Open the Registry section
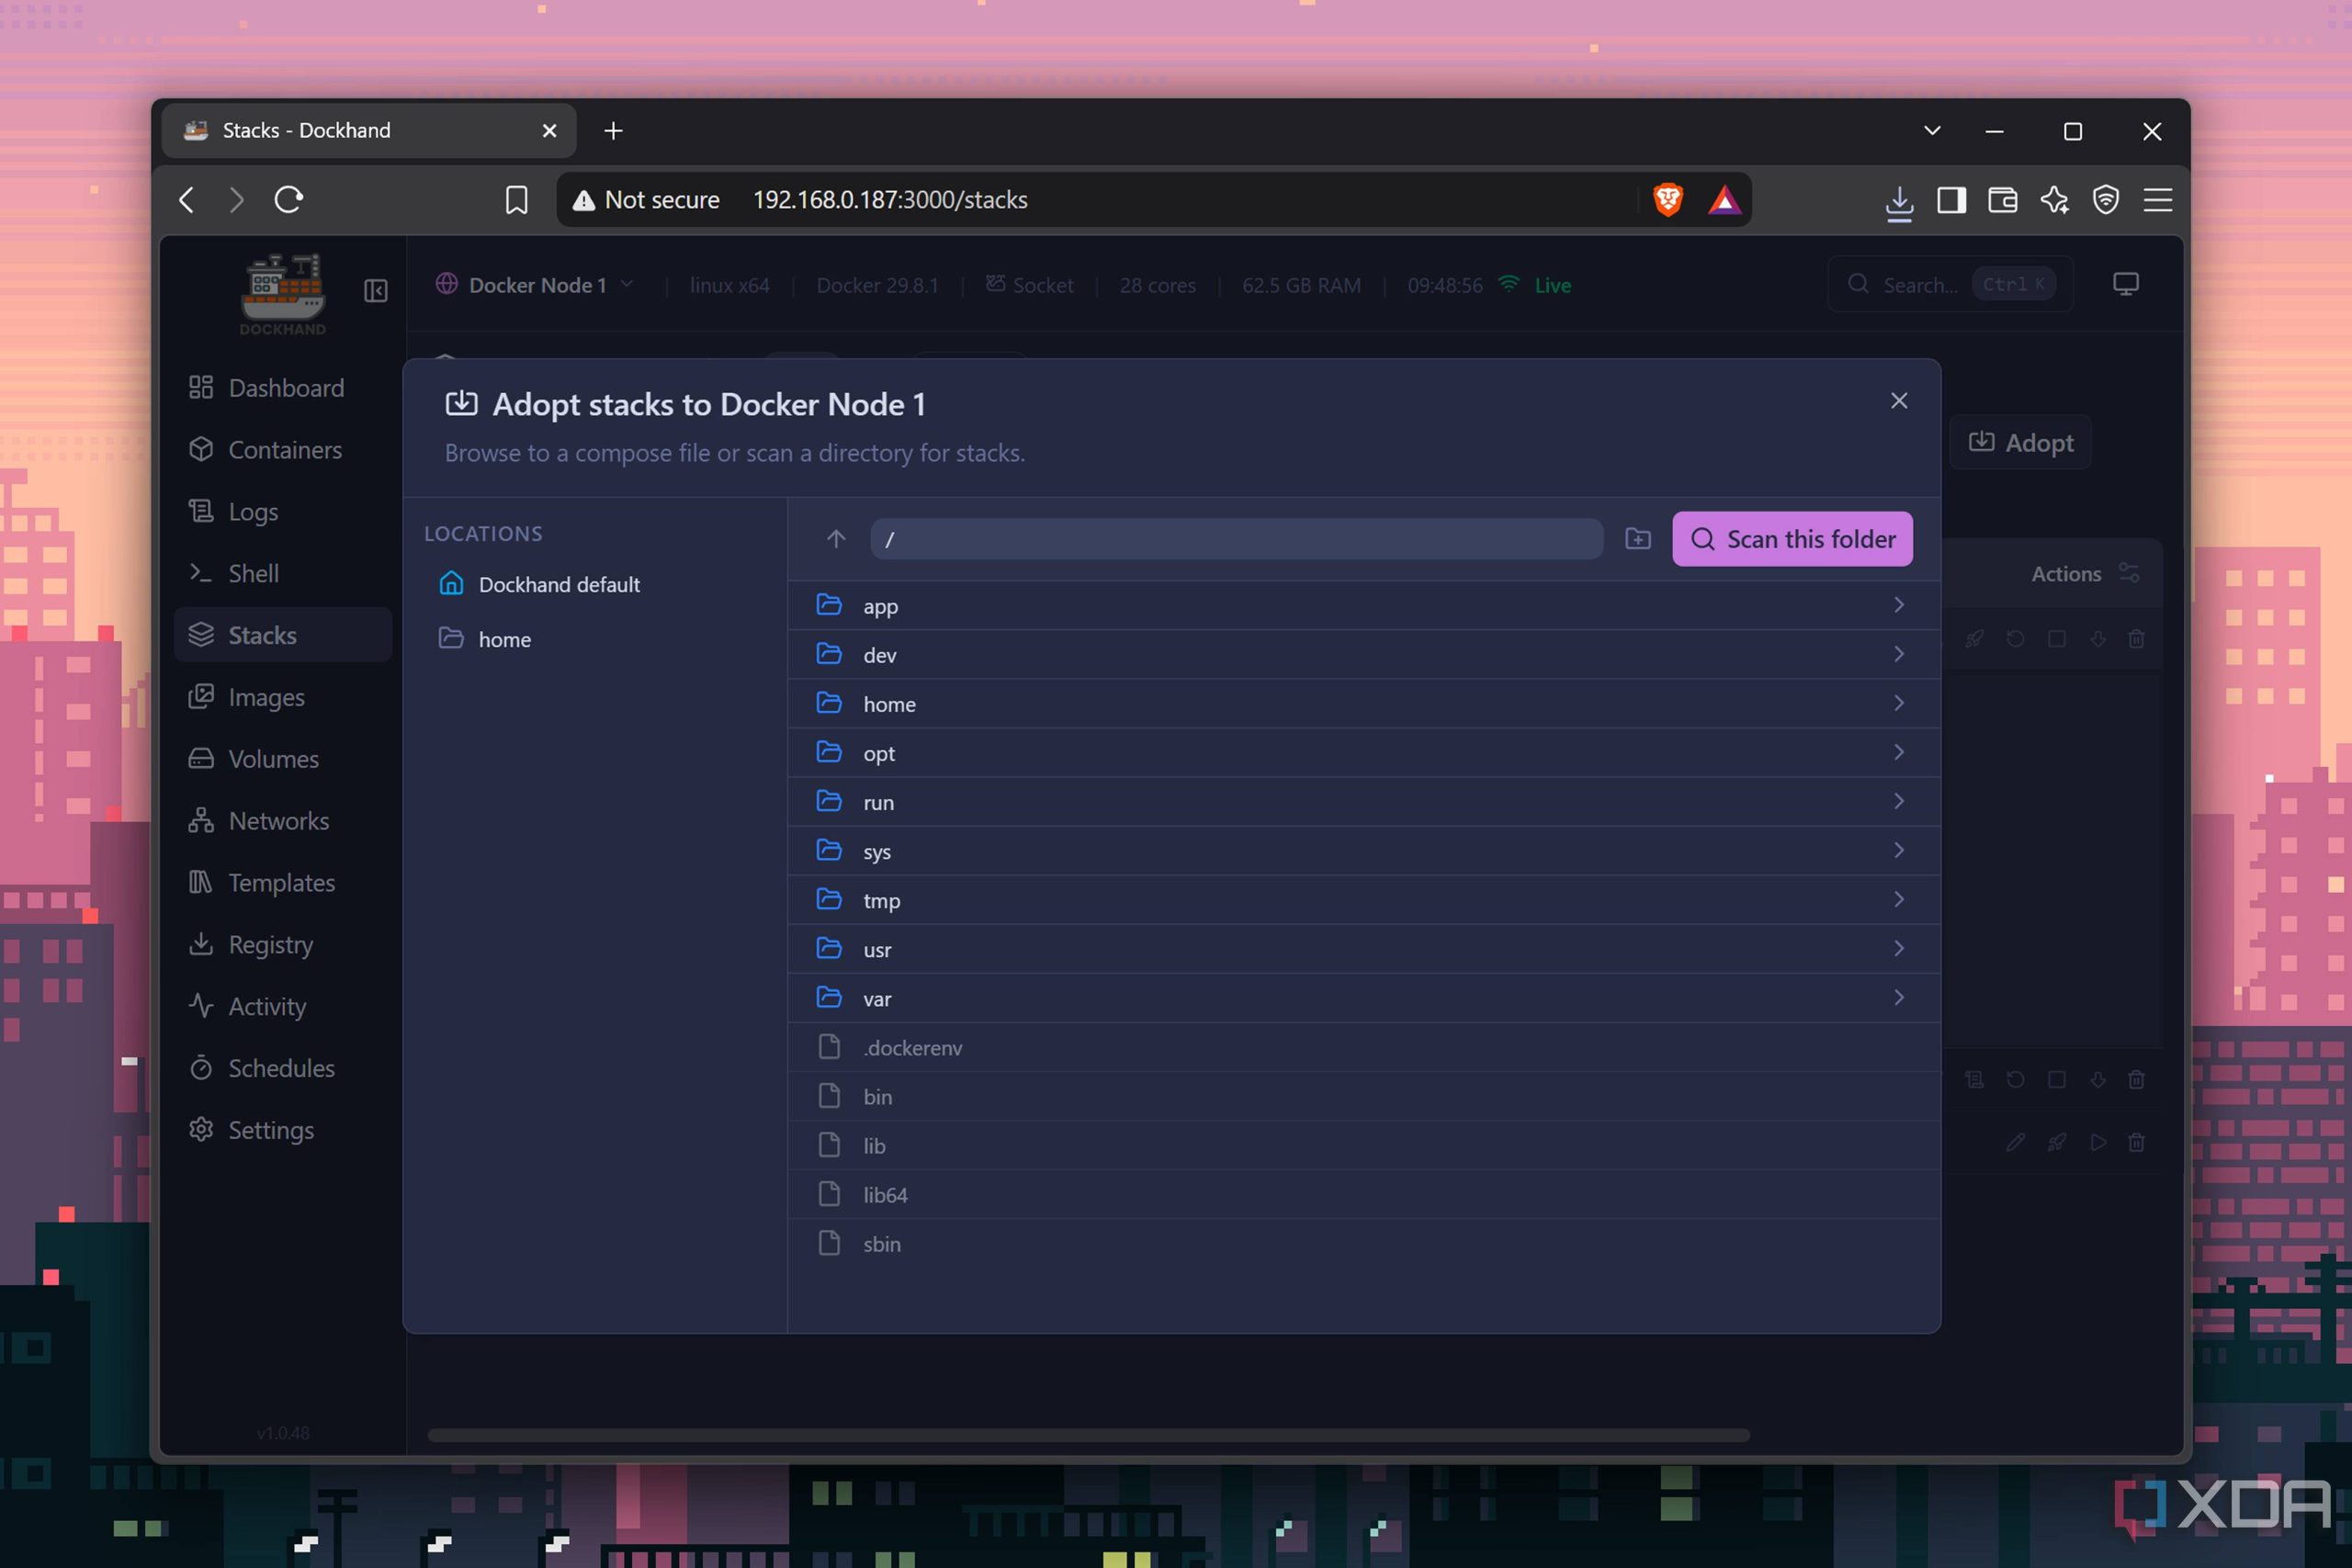This screenshot has width=2352, height=1568. pyautogui.click(x=283, y=945)
